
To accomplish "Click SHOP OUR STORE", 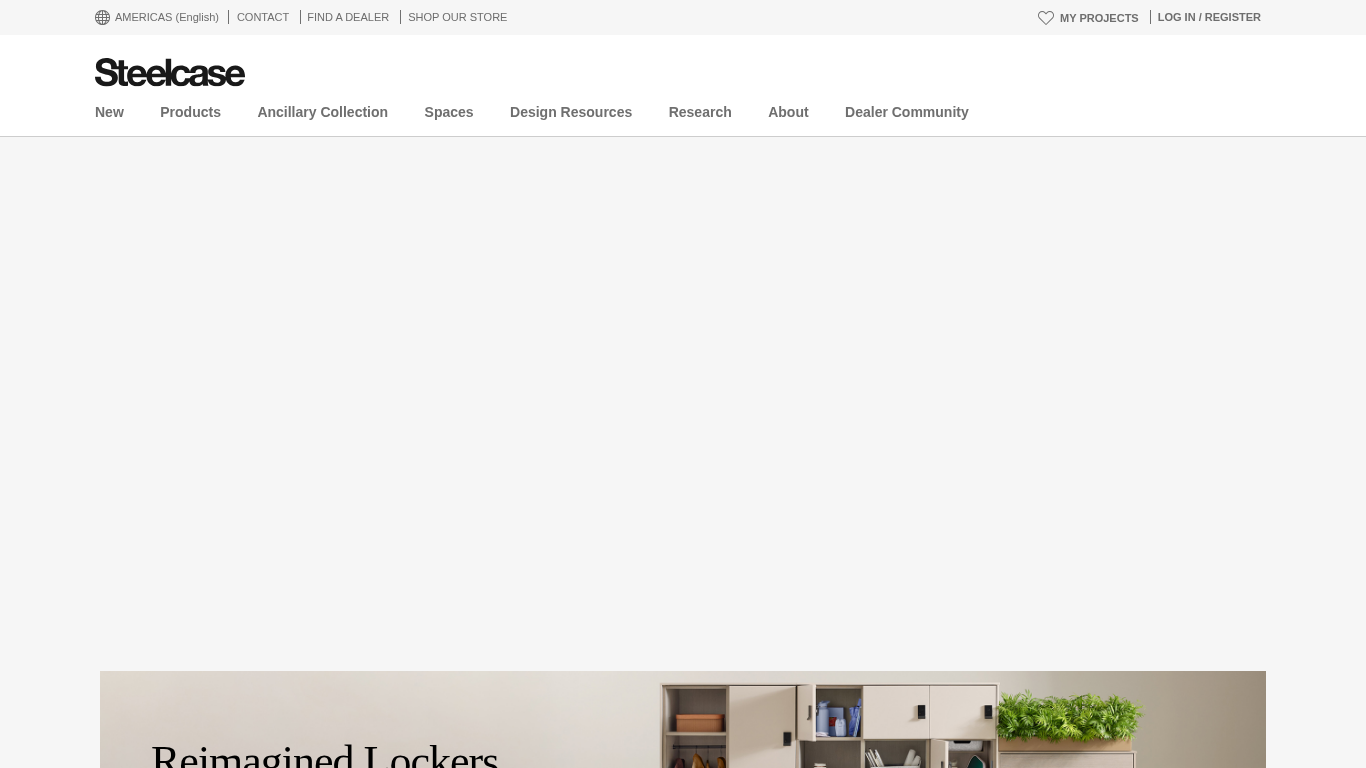I will click(x=457, y=17).
